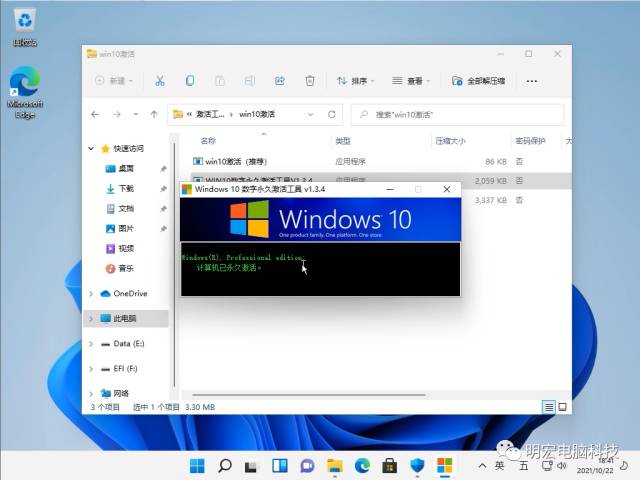Open taskbar Search
The width and height of the screenshot is (640, 480).
coord(224,465)
